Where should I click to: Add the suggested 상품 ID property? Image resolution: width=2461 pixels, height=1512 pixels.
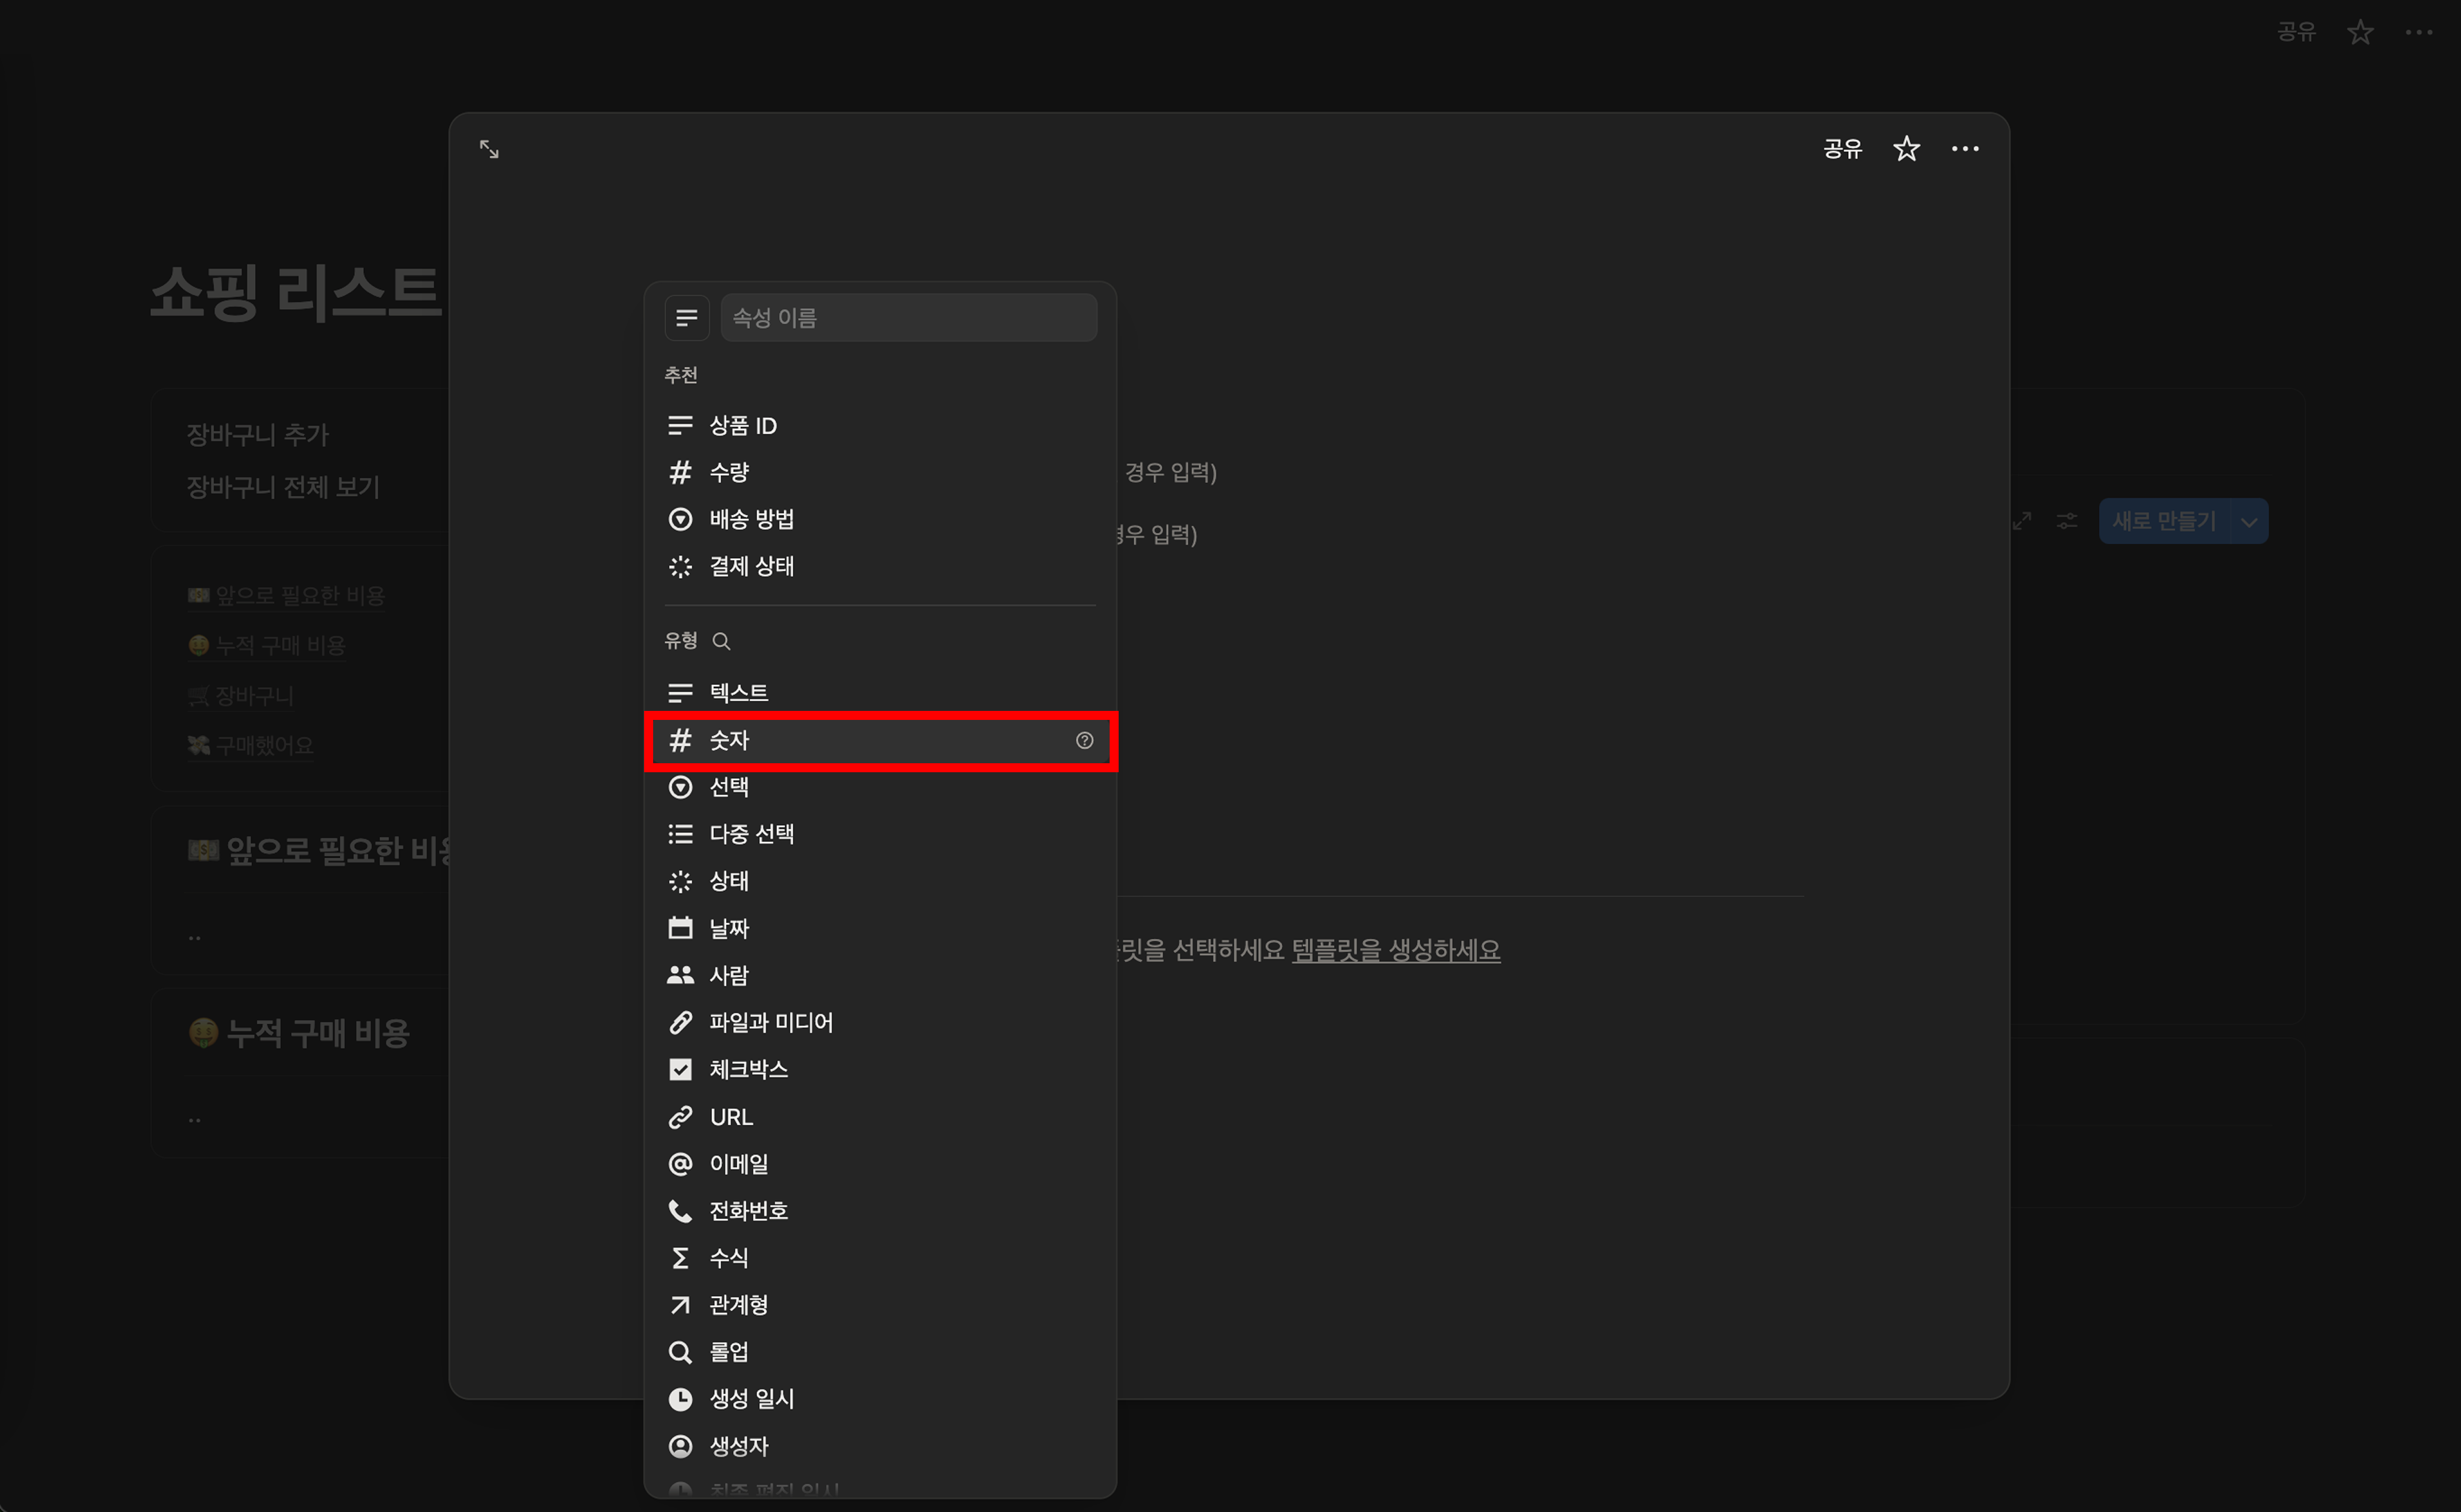click(x=742, y=426)
